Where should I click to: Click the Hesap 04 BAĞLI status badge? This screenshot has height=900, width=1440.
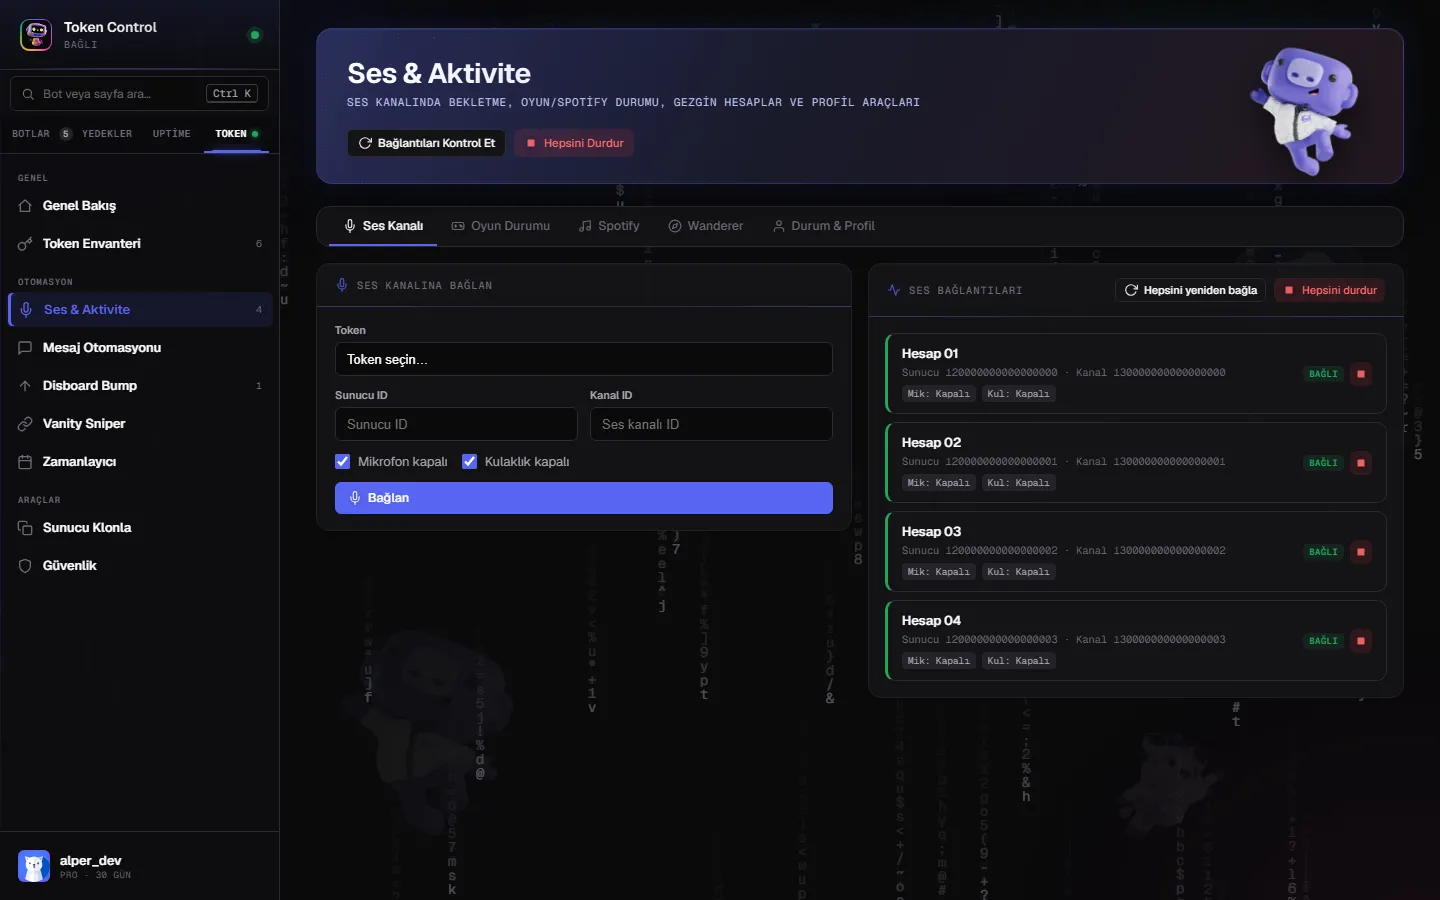pyautogui.click(x=1323, y=641)
